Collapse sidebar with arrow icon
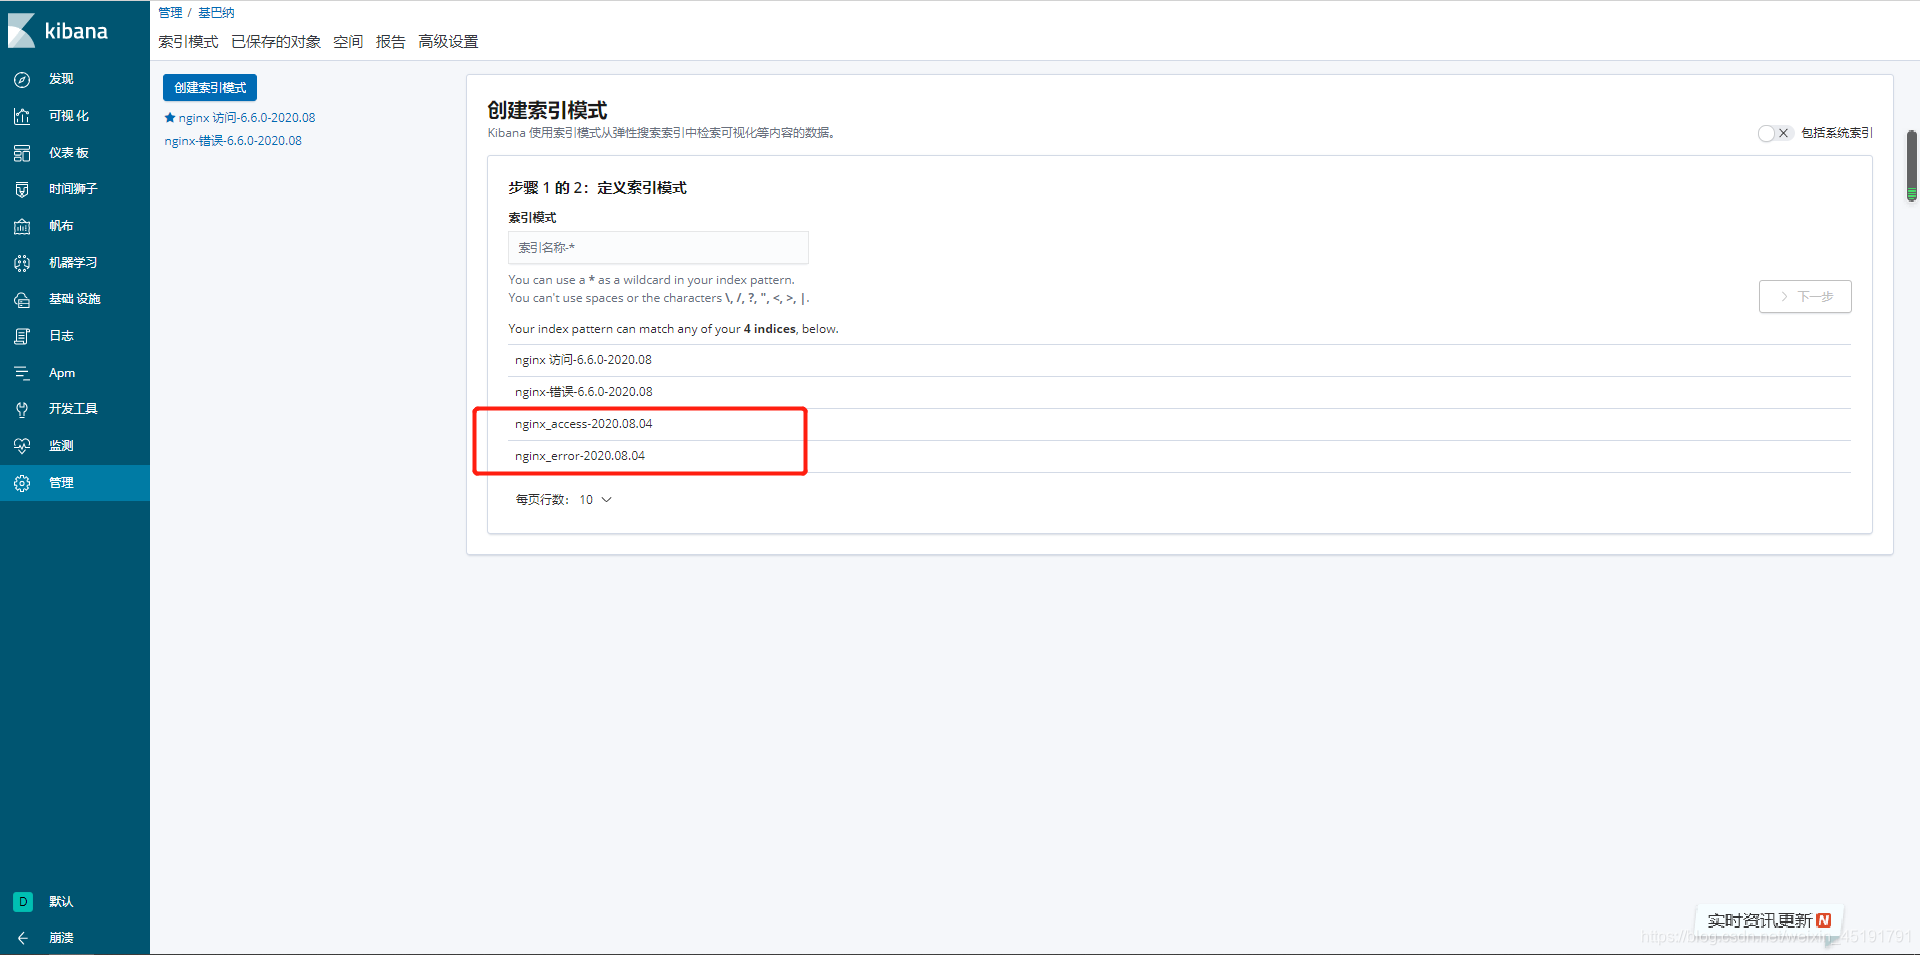The height and width of the screenshot is (955, 1920). 22,938
